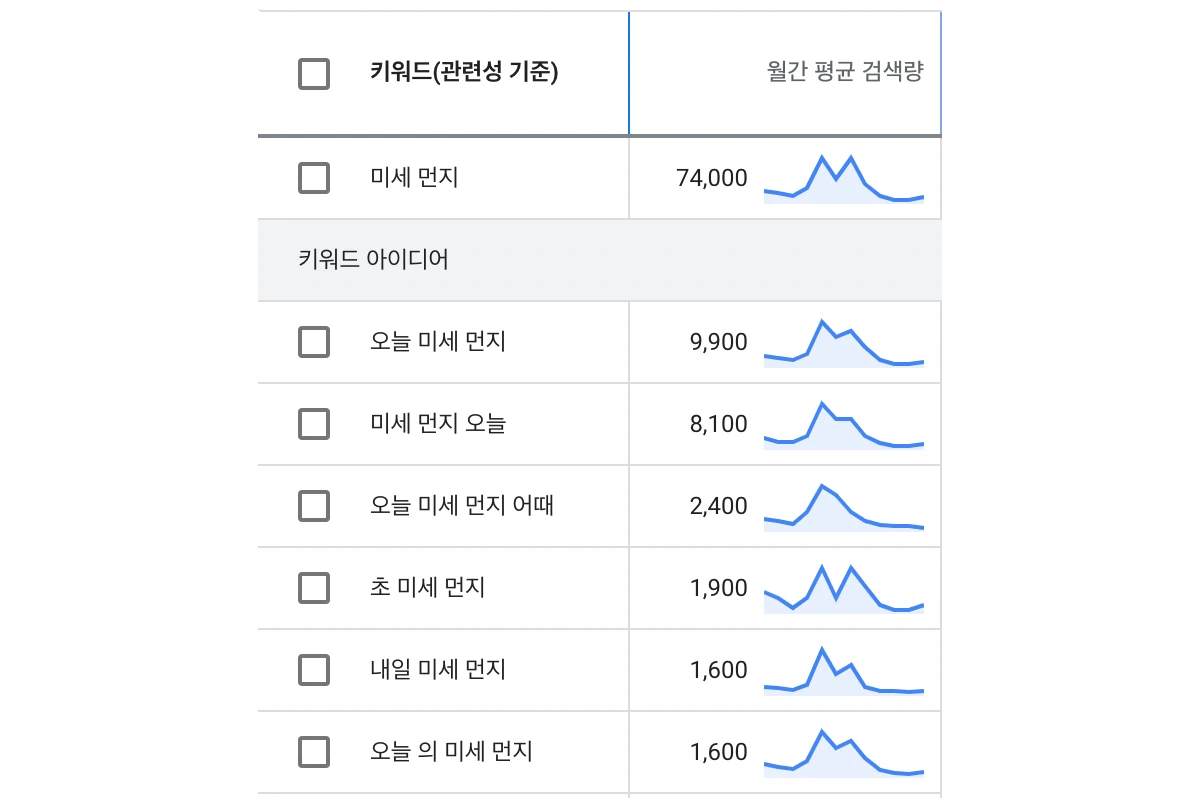View trend chart for 내일 미세 먼지
This screenshot has height=798, width=1200.
(x=844, y=671)
